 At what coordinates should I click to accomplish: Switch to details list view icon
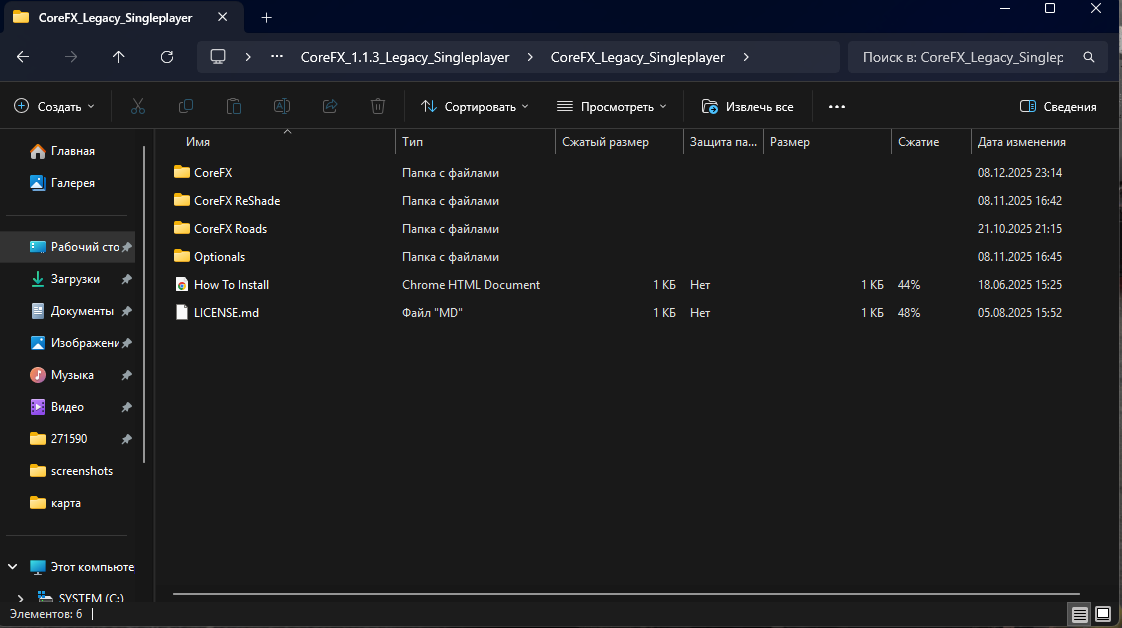[1080, 613]
